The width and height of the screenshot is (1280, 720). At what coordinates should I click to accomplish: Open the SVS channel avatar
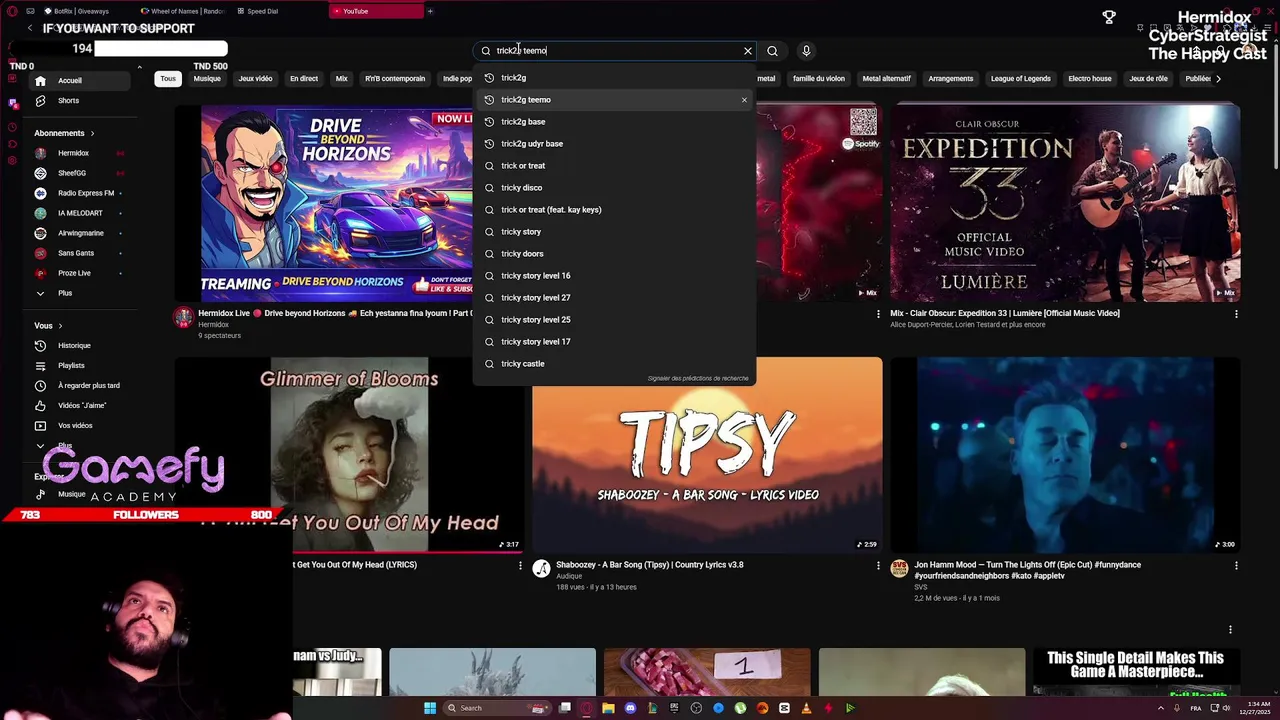899,569
